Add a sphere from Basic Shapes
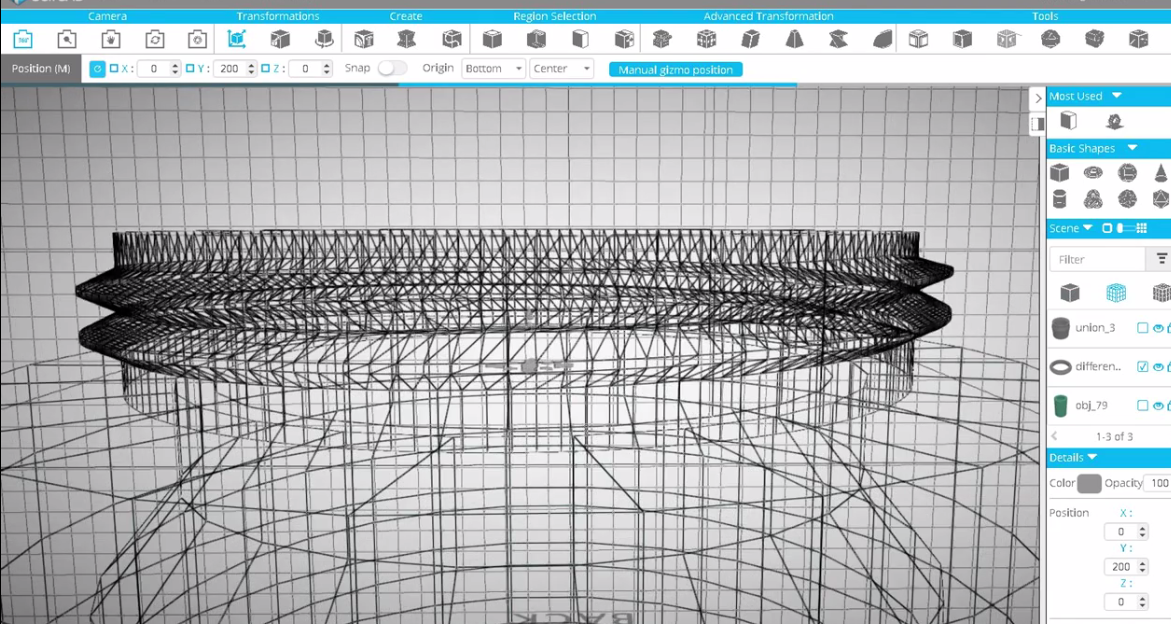 [1127, 173]
